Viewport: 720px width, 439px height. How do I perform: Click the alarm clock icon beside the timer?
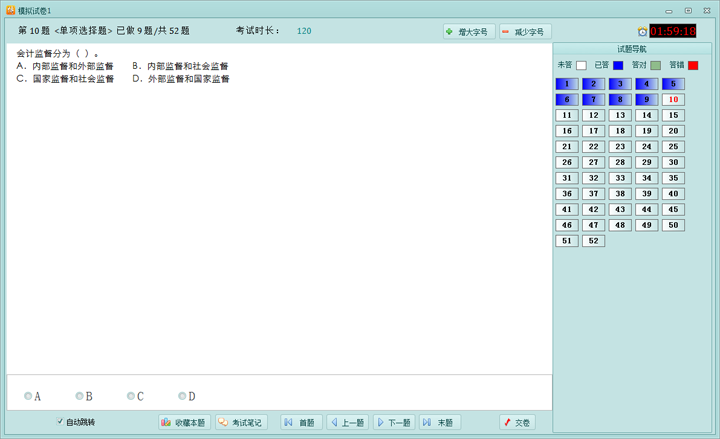(642, 32)
